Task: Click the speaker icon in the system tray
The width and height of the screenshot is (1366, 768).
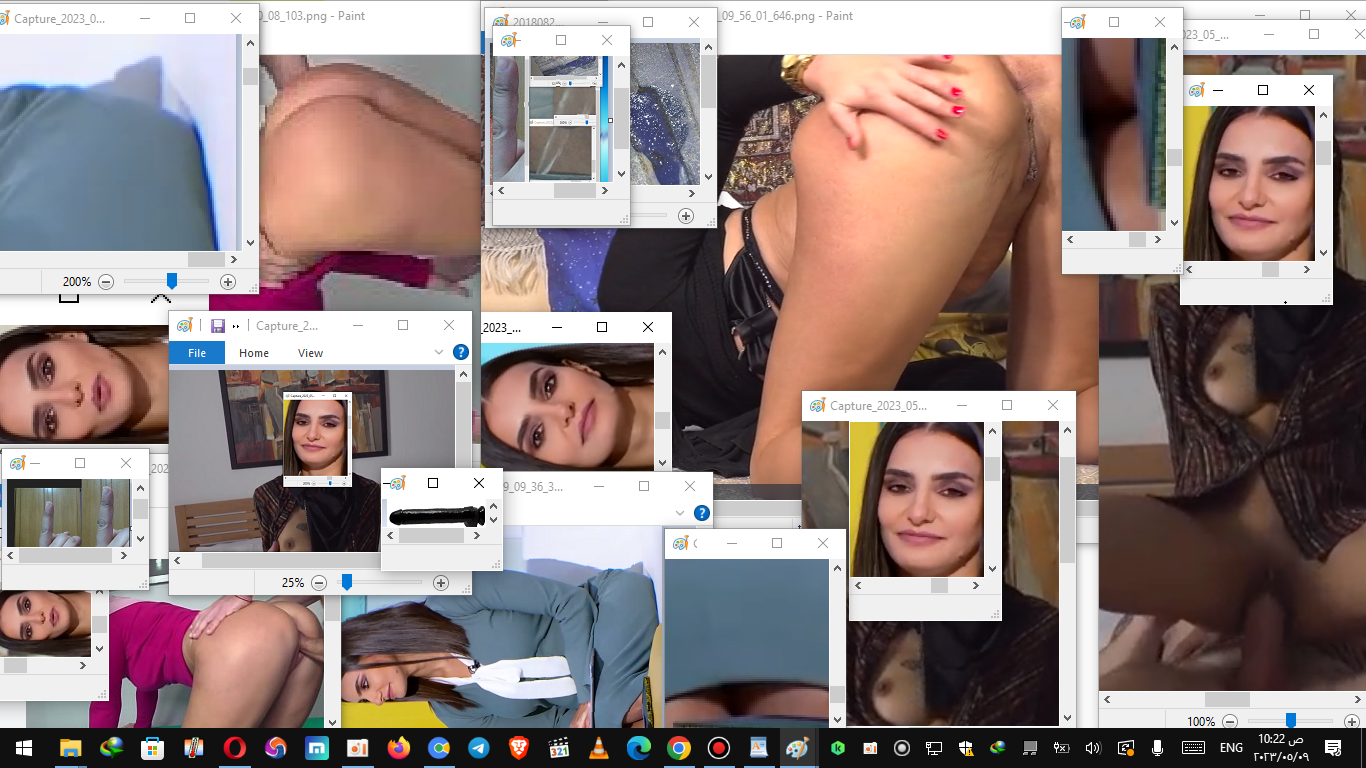Action: coord(1091,747)
